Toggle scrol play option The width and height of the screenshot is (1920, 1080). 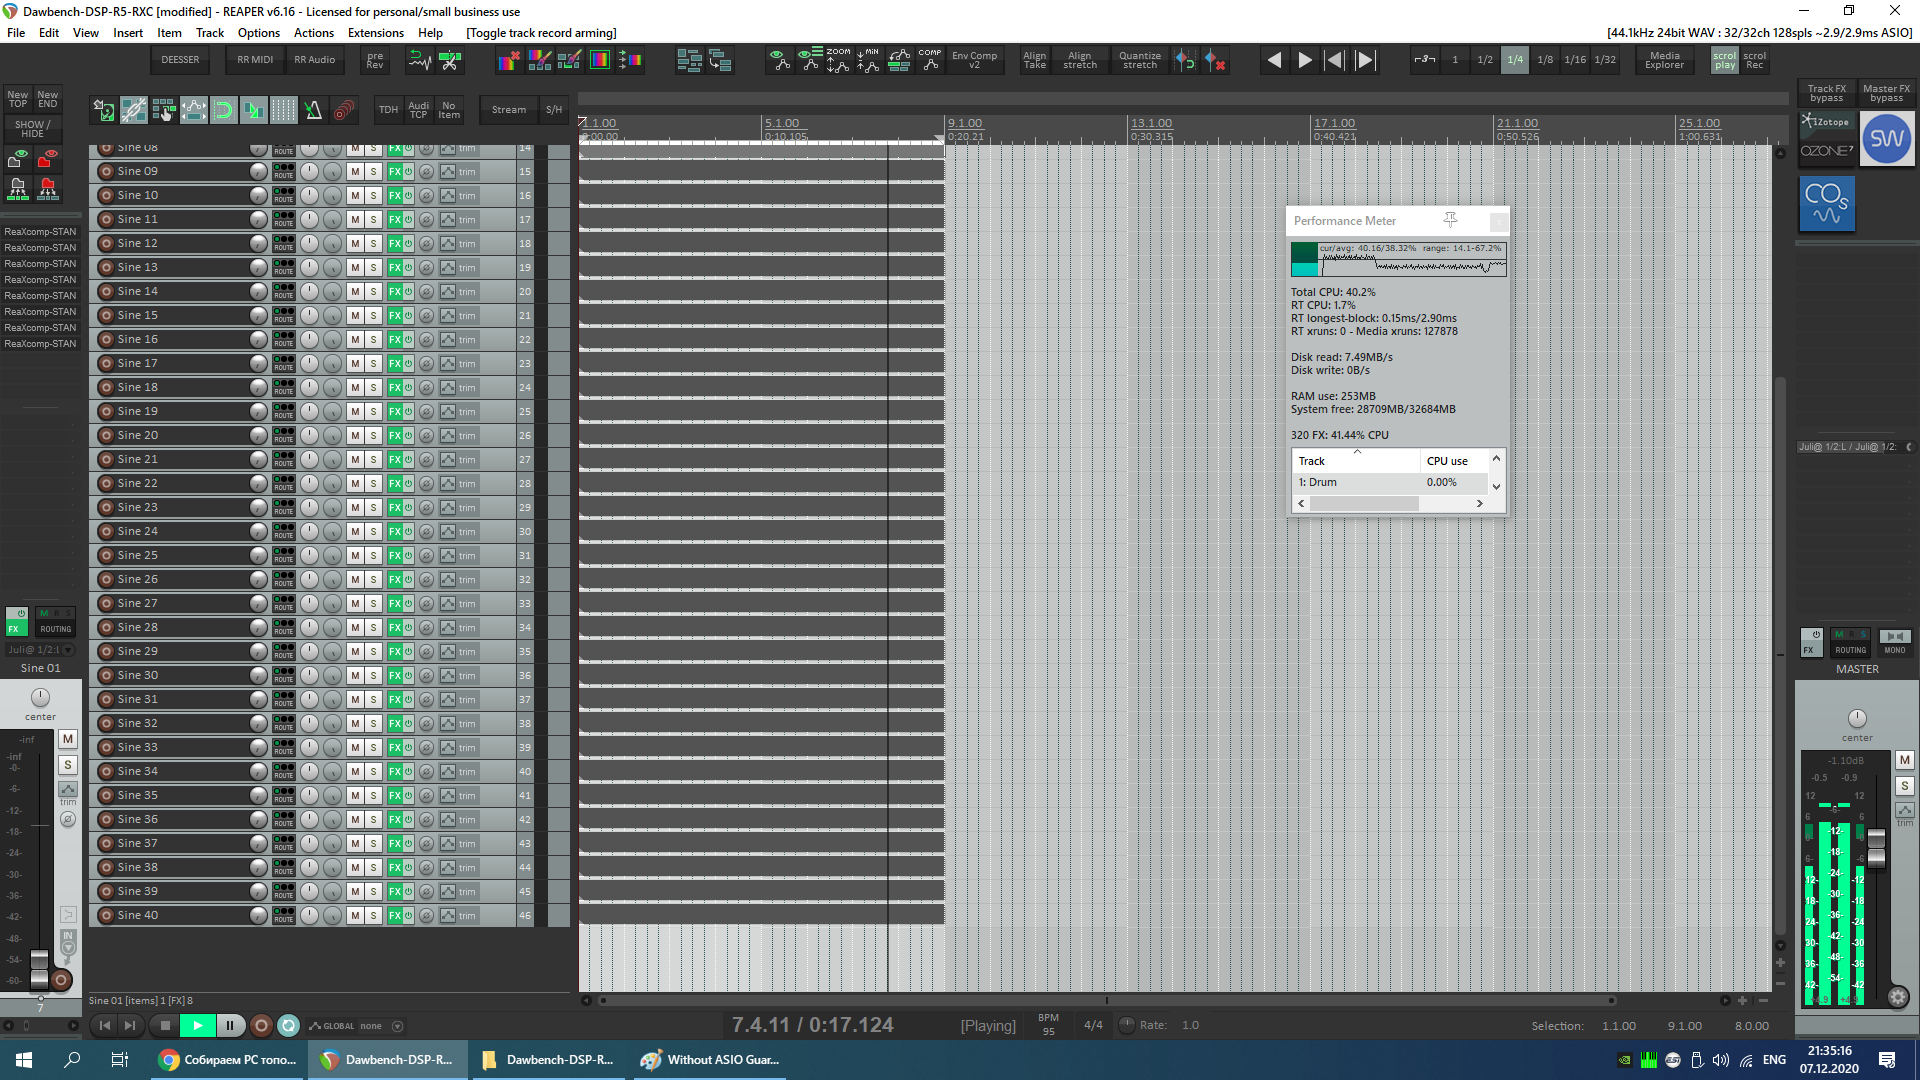tap(1725, 60)
